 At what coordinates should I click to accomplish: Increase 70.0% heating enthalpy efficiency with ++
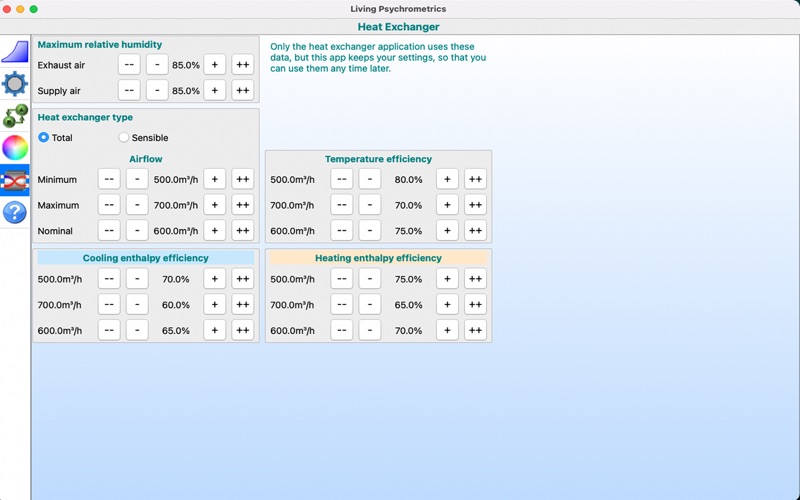476,330
